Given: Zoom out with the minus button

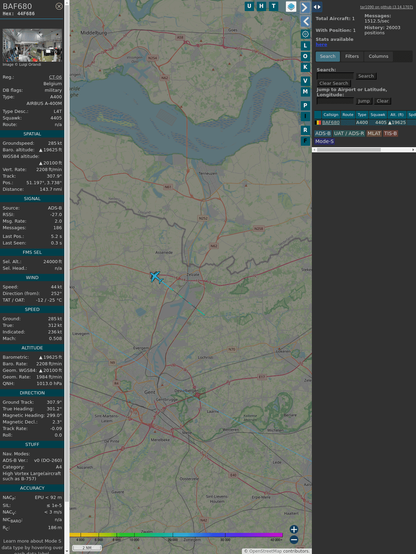Looking at the screenshot, I should (x=294, y=540).
